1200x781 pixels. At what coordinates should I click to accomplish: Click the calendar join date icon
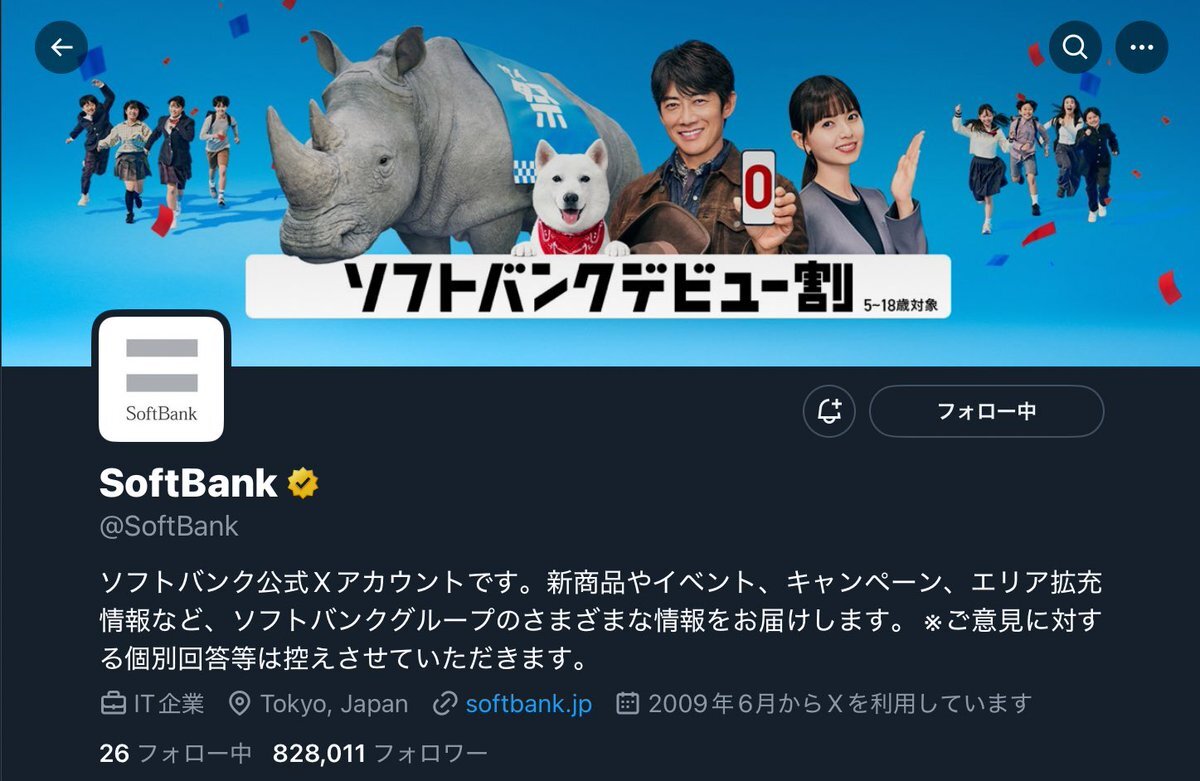coord(627,704)
